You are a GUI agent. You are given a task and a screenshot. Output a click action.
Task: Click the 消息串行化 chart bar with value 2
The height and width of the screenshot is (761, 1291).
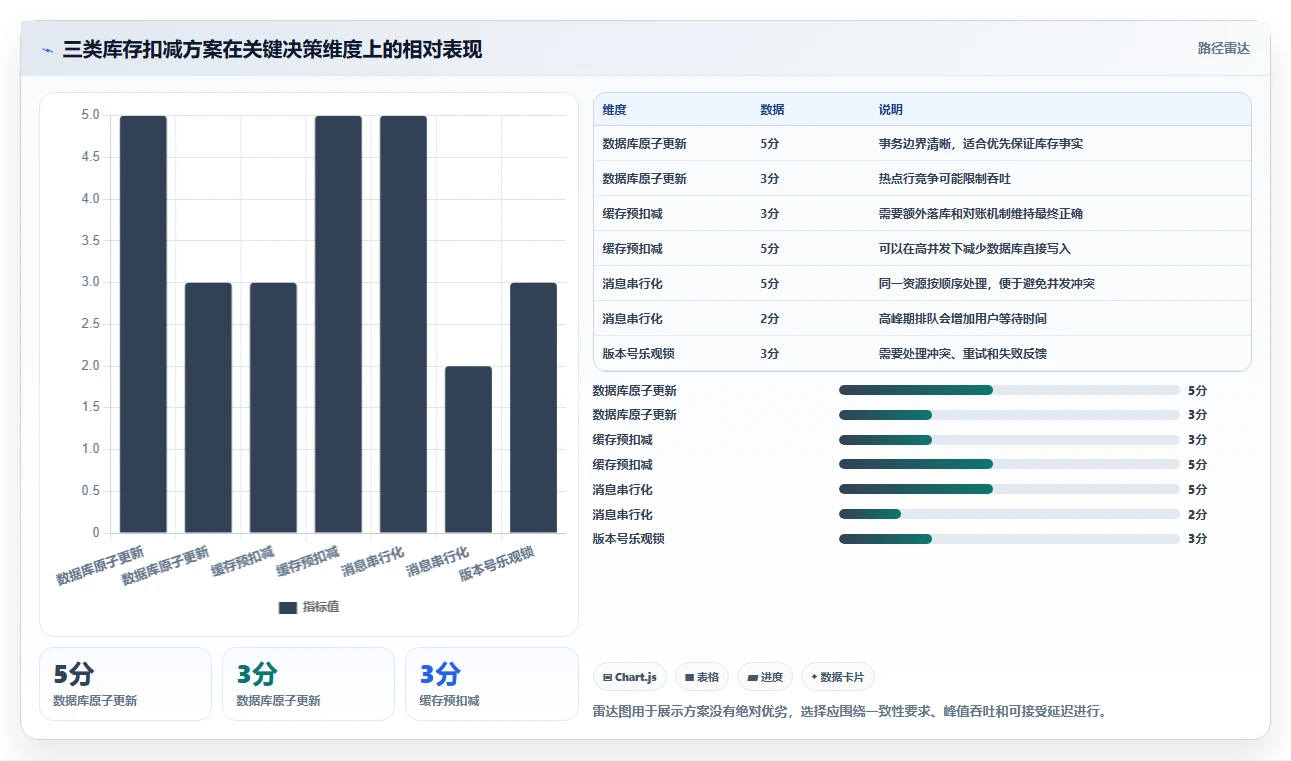pos(468,450)
